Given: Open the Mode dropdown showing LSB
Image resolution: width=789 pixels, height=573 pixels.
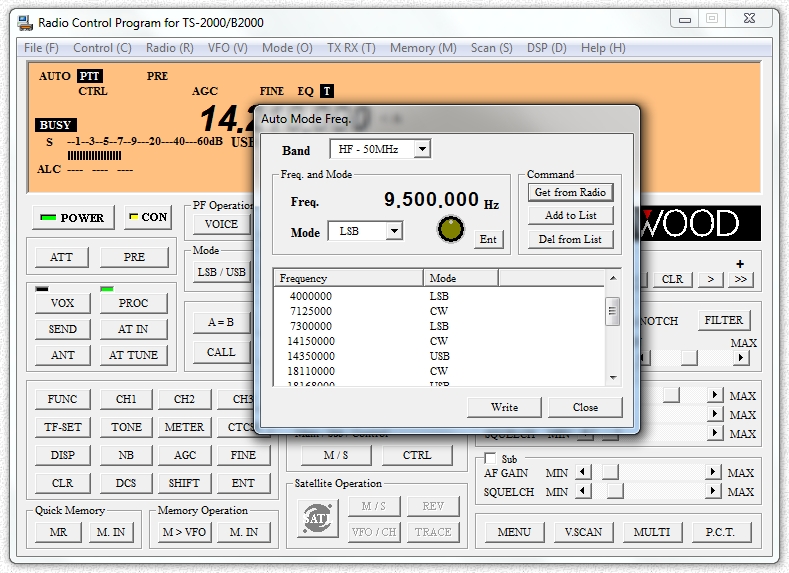Looking at the screenshot, I should tap(365, 231).
